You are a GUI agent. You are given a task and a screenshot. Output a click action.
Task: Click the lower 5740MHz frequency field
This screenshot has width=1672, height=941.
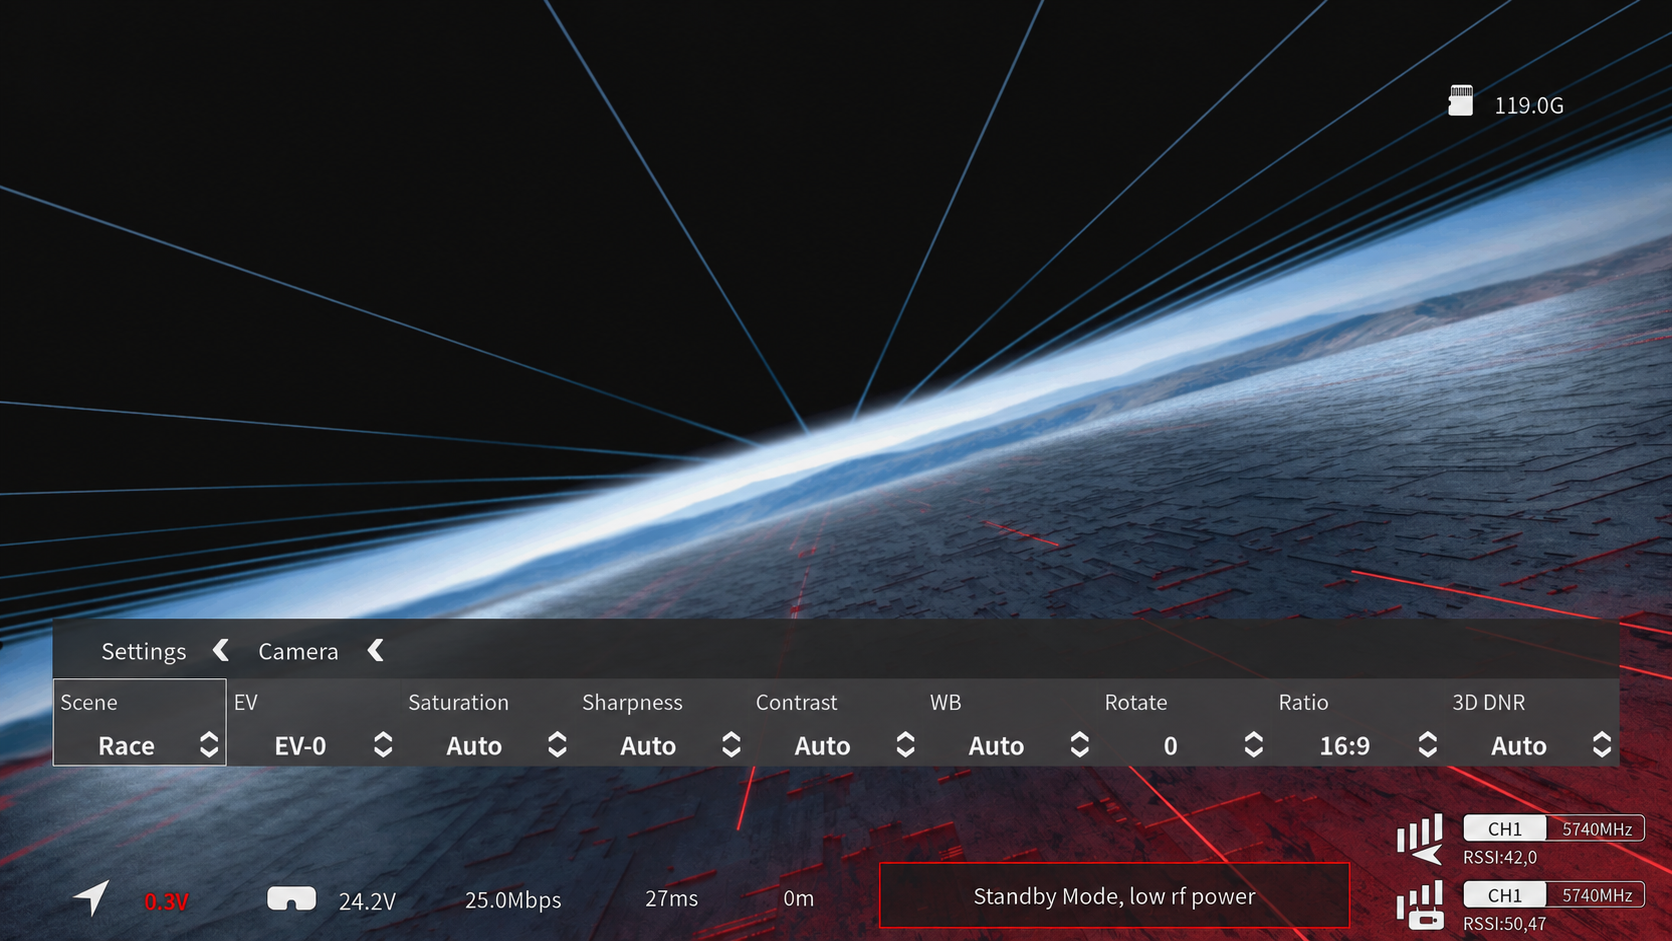(1596, 894)
